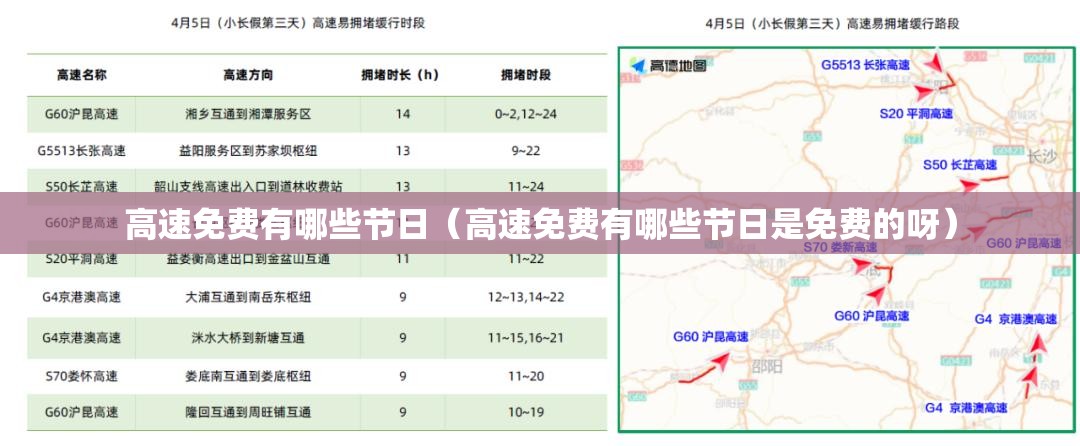Image resolution: width=1080 pixels, height=446 pixels.
Task: Click the 高德地图 logo on the map
Action: coord(668,65)
